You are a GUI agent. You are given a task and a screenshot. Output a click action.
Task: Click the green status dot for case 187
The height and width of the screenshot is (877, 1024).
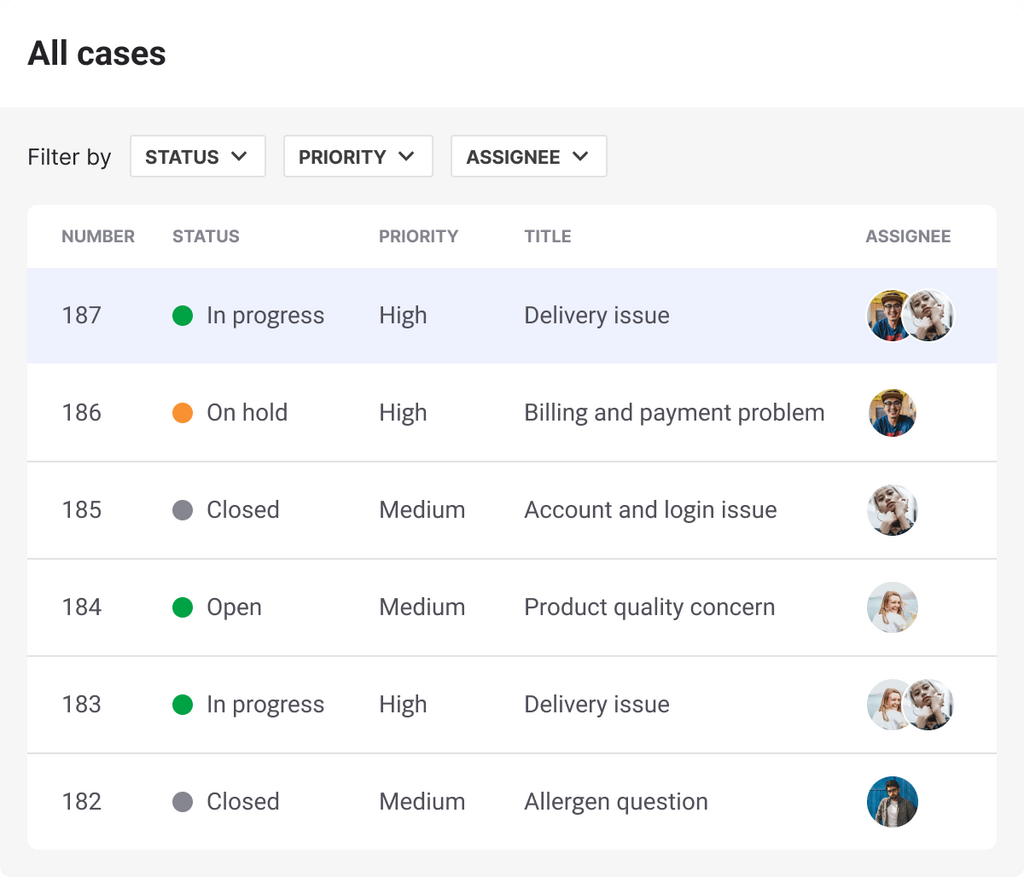[x=182, y=316]
